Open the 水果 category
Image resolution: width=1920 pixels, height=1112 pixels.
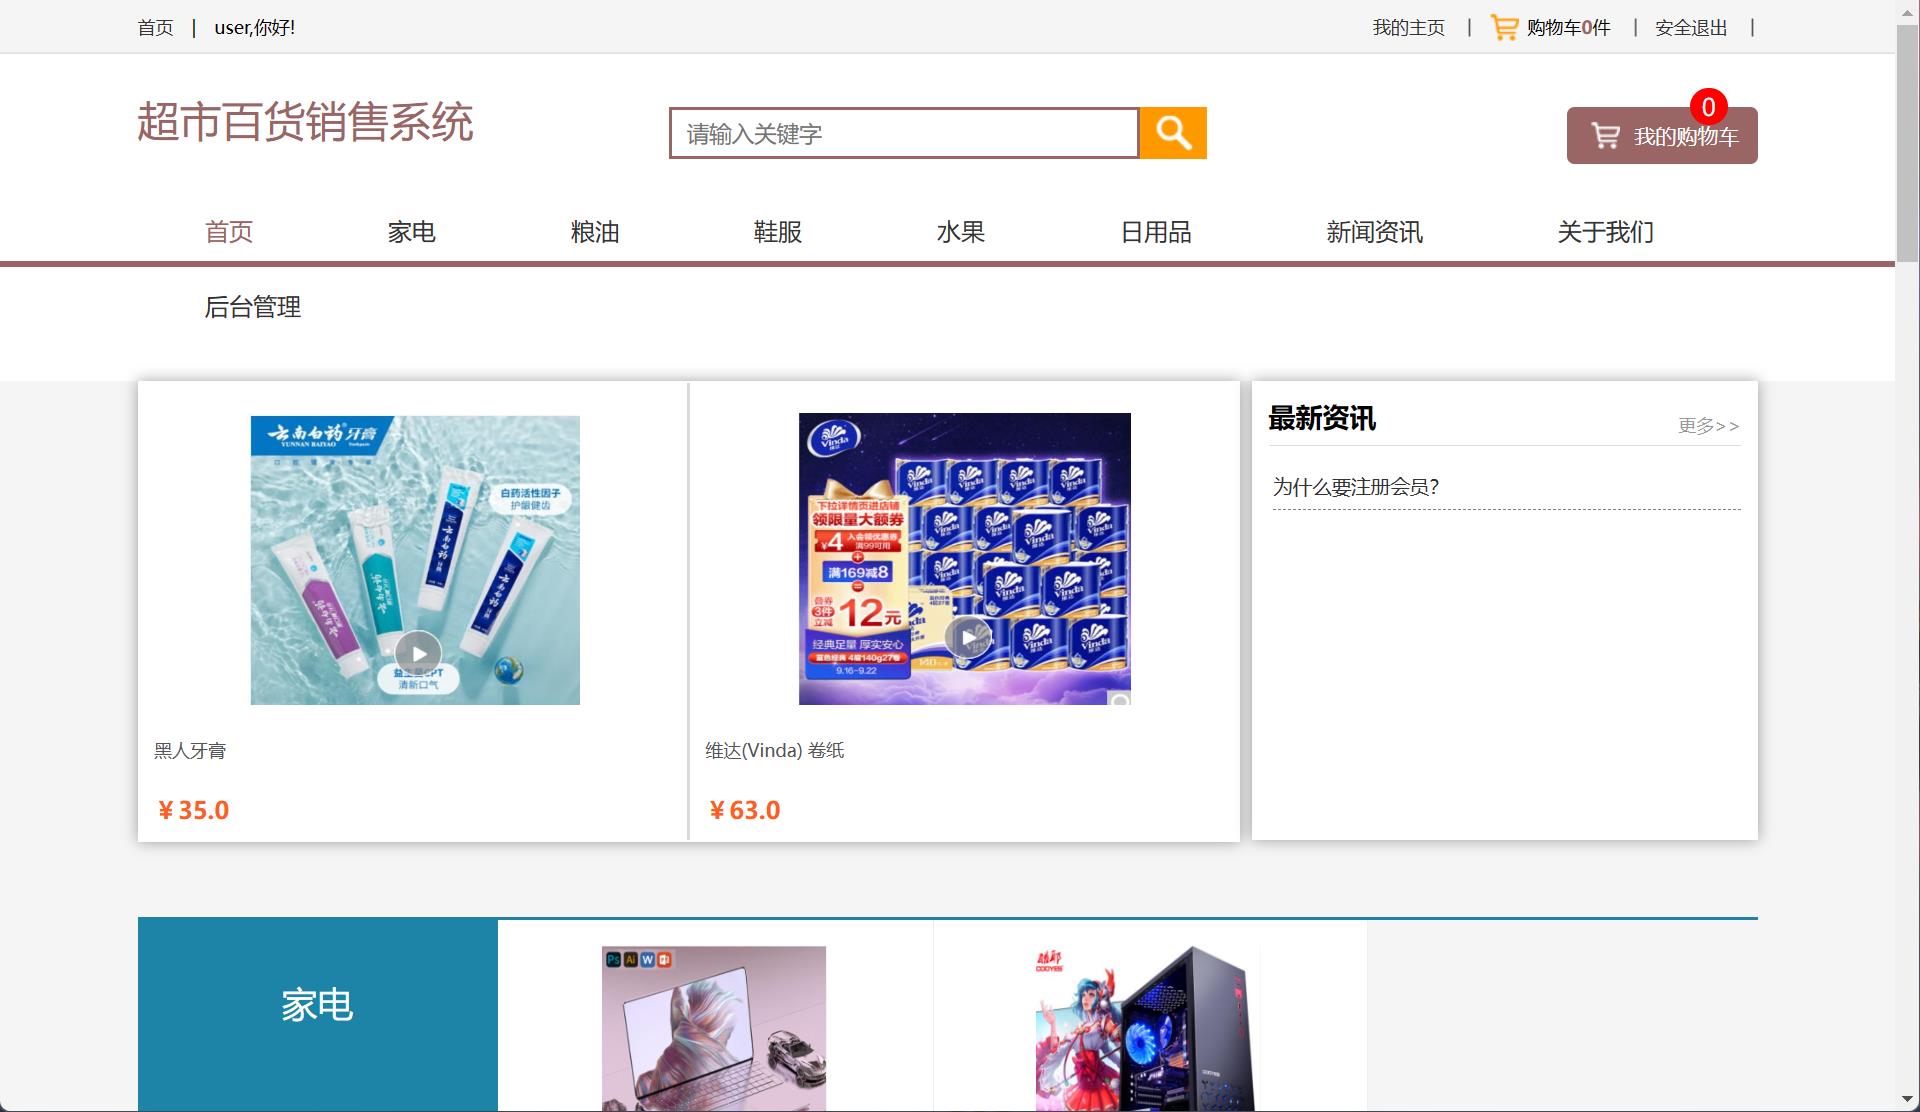click(x=962, y=232)
